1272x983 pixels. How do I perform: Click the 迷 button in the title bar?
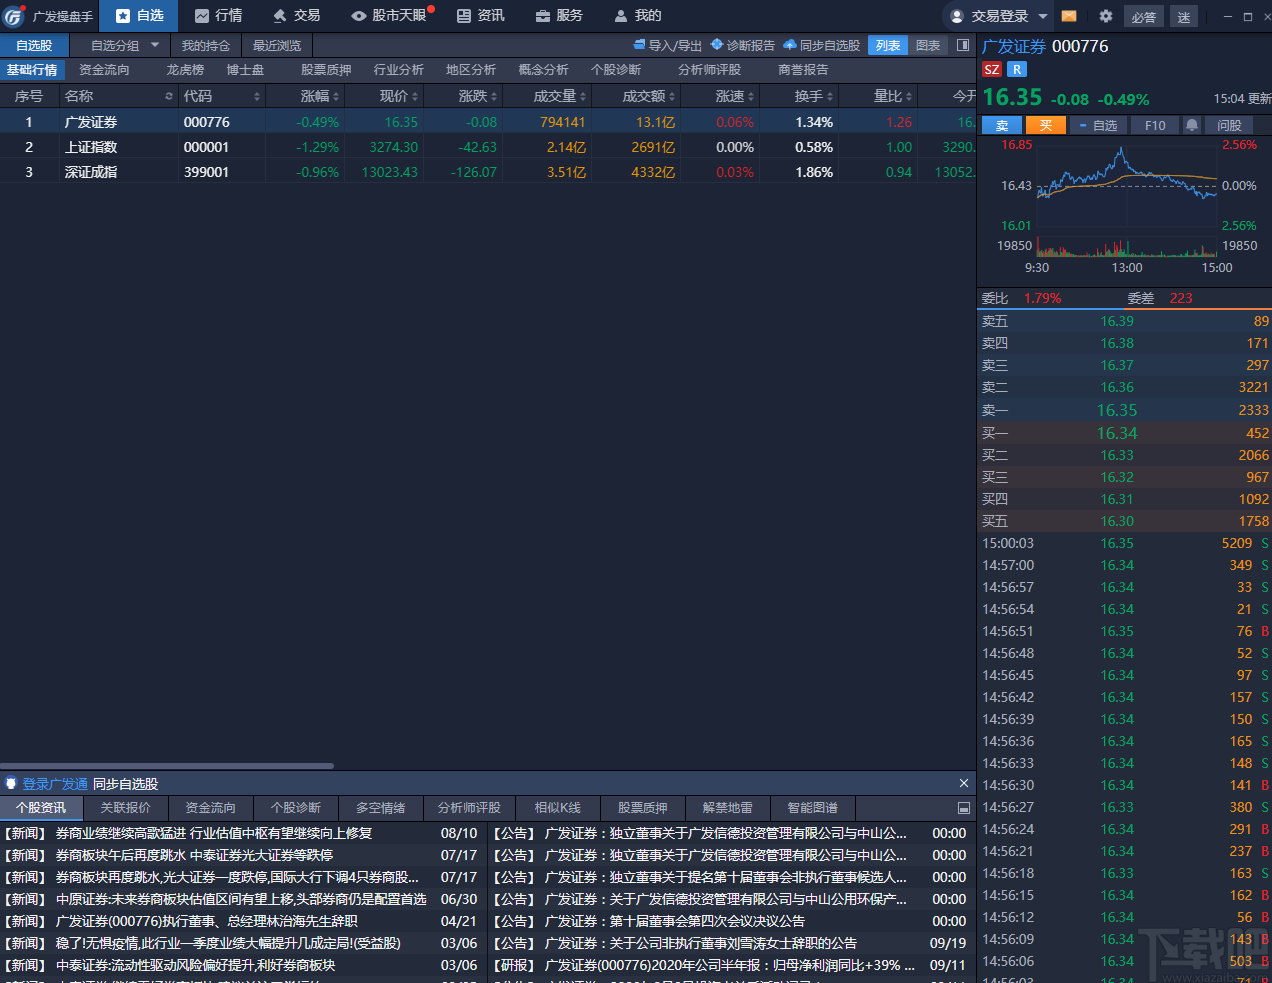(1184, 17)
